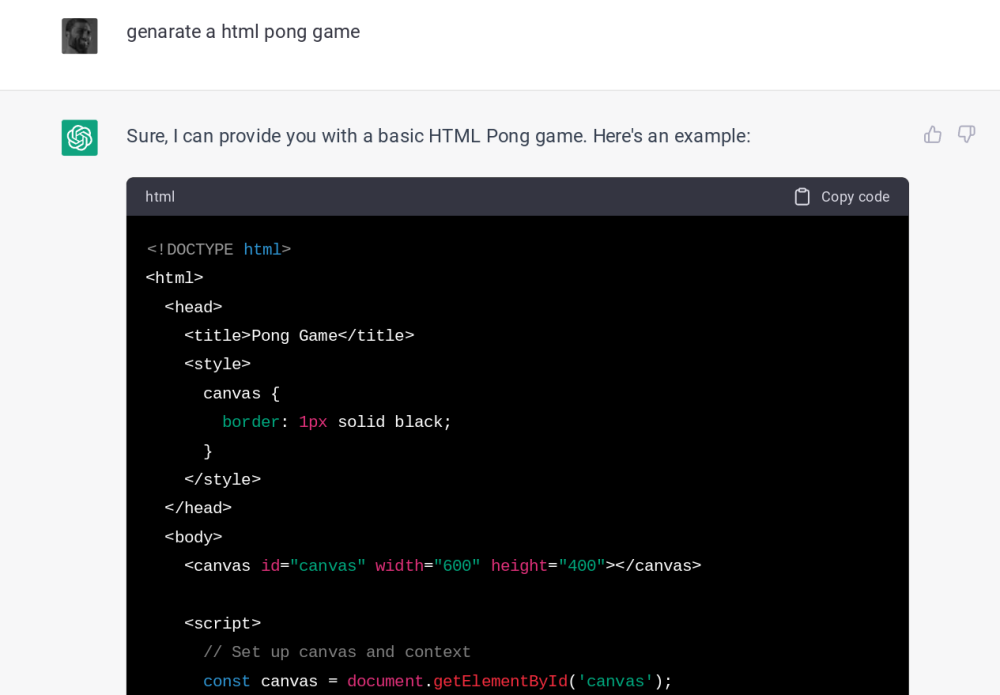Click the '<!DOCTYPE html>' code line
1000x695 pixels.
(x=219, y=249)
